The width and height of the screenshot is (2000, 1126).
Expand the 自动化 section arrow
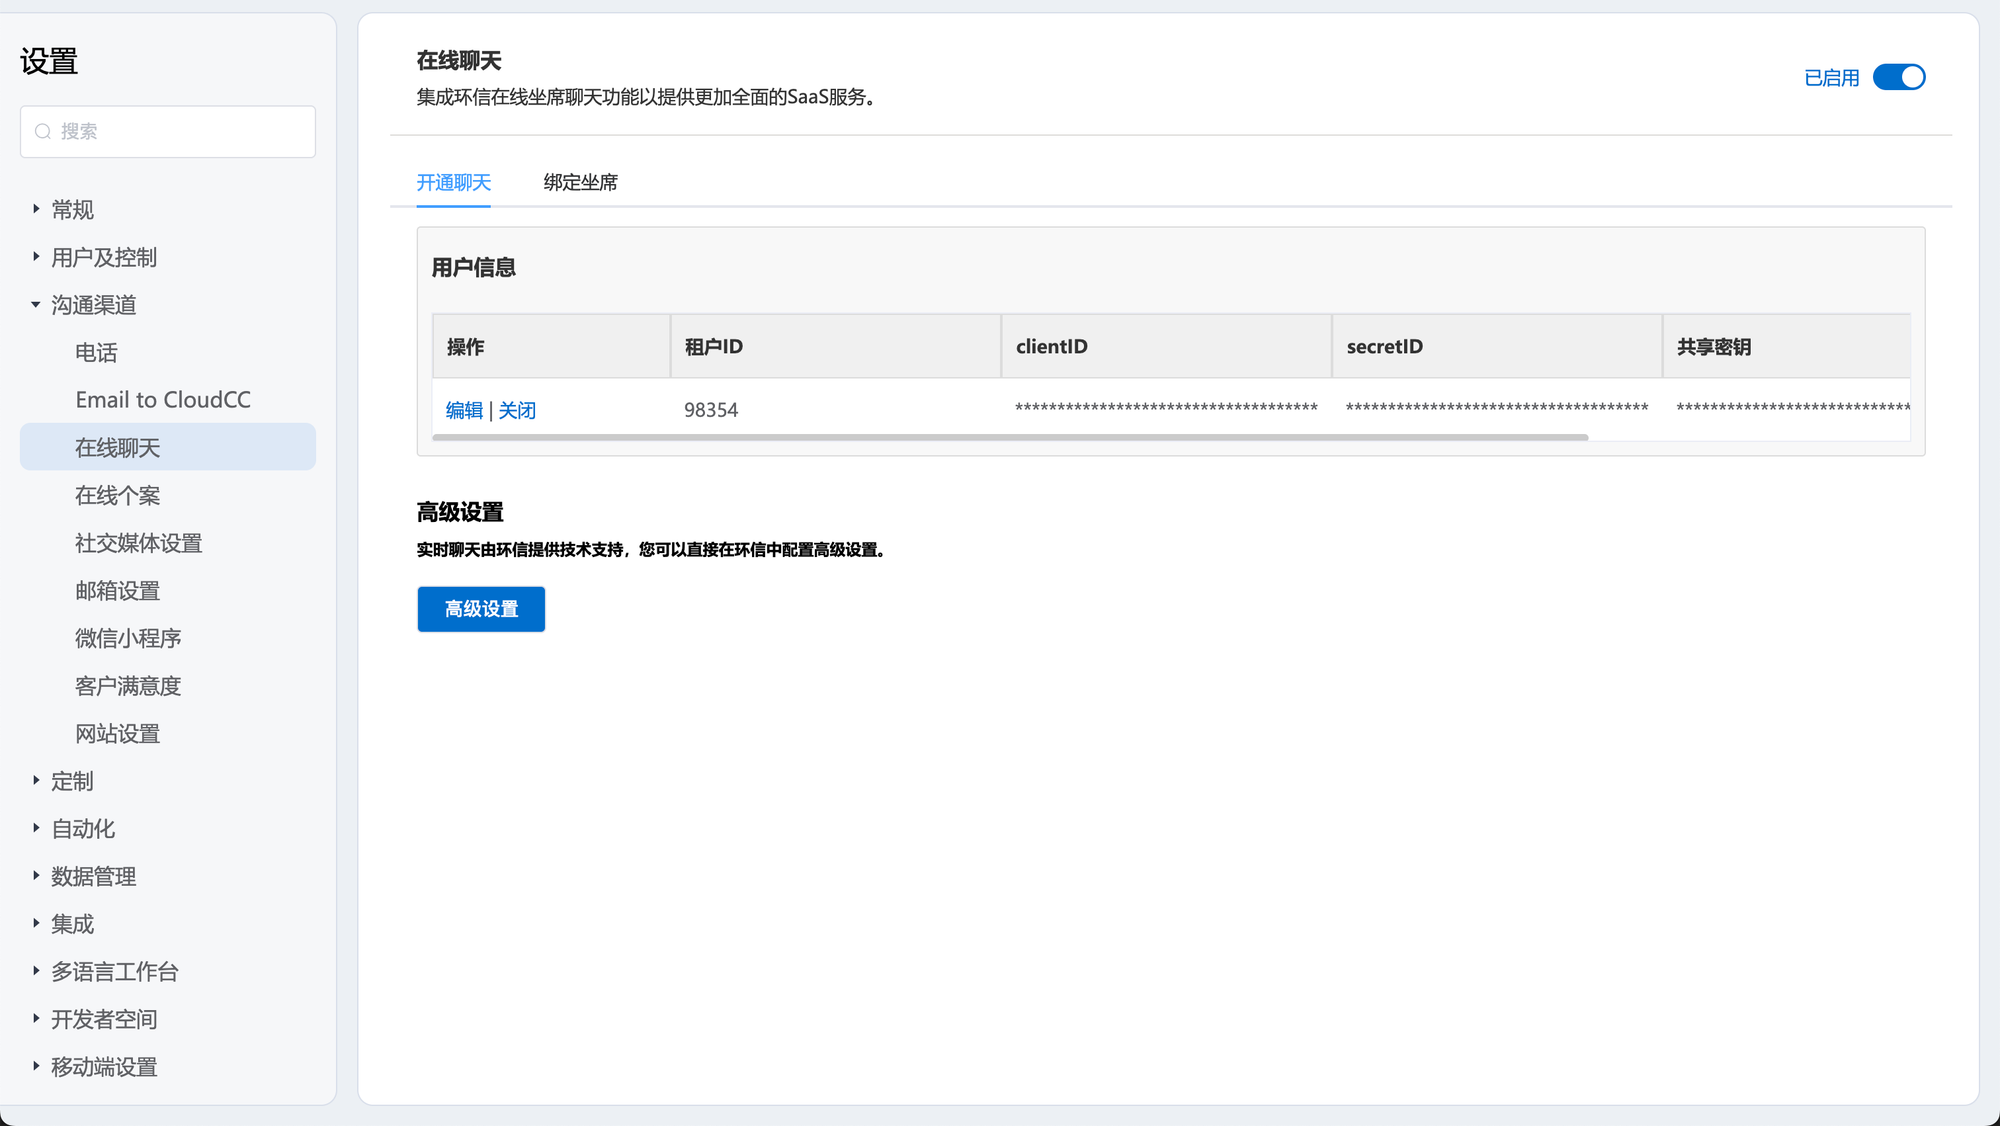36,828
